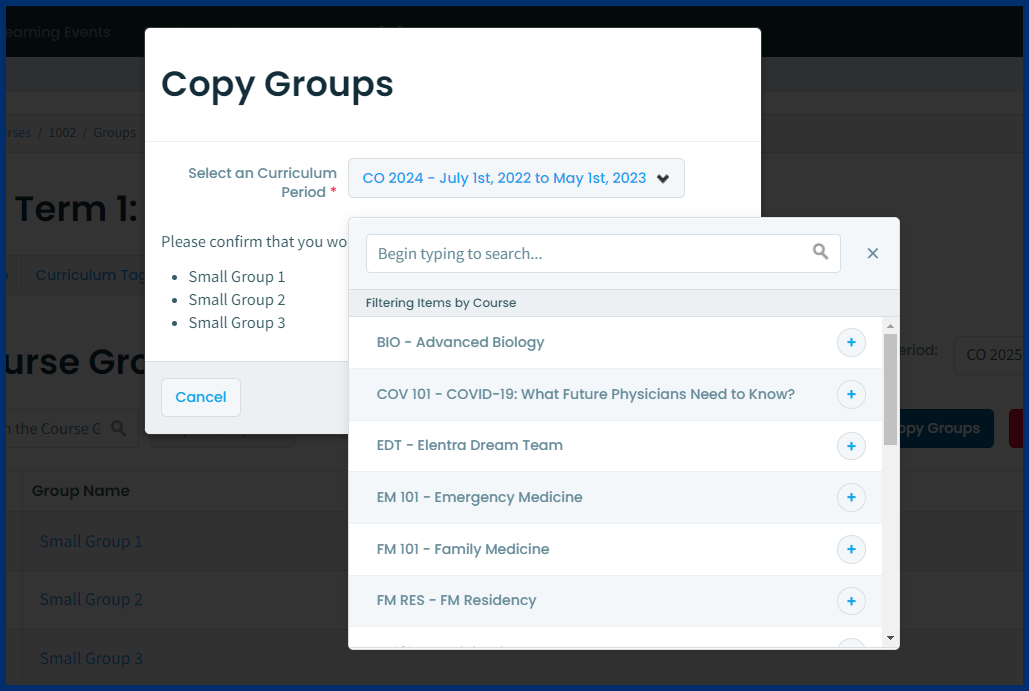The width and height of the screenshot is (1029, 691).
Task: Click Small Group 2 in confirmation list
Action: click(237, 300)
